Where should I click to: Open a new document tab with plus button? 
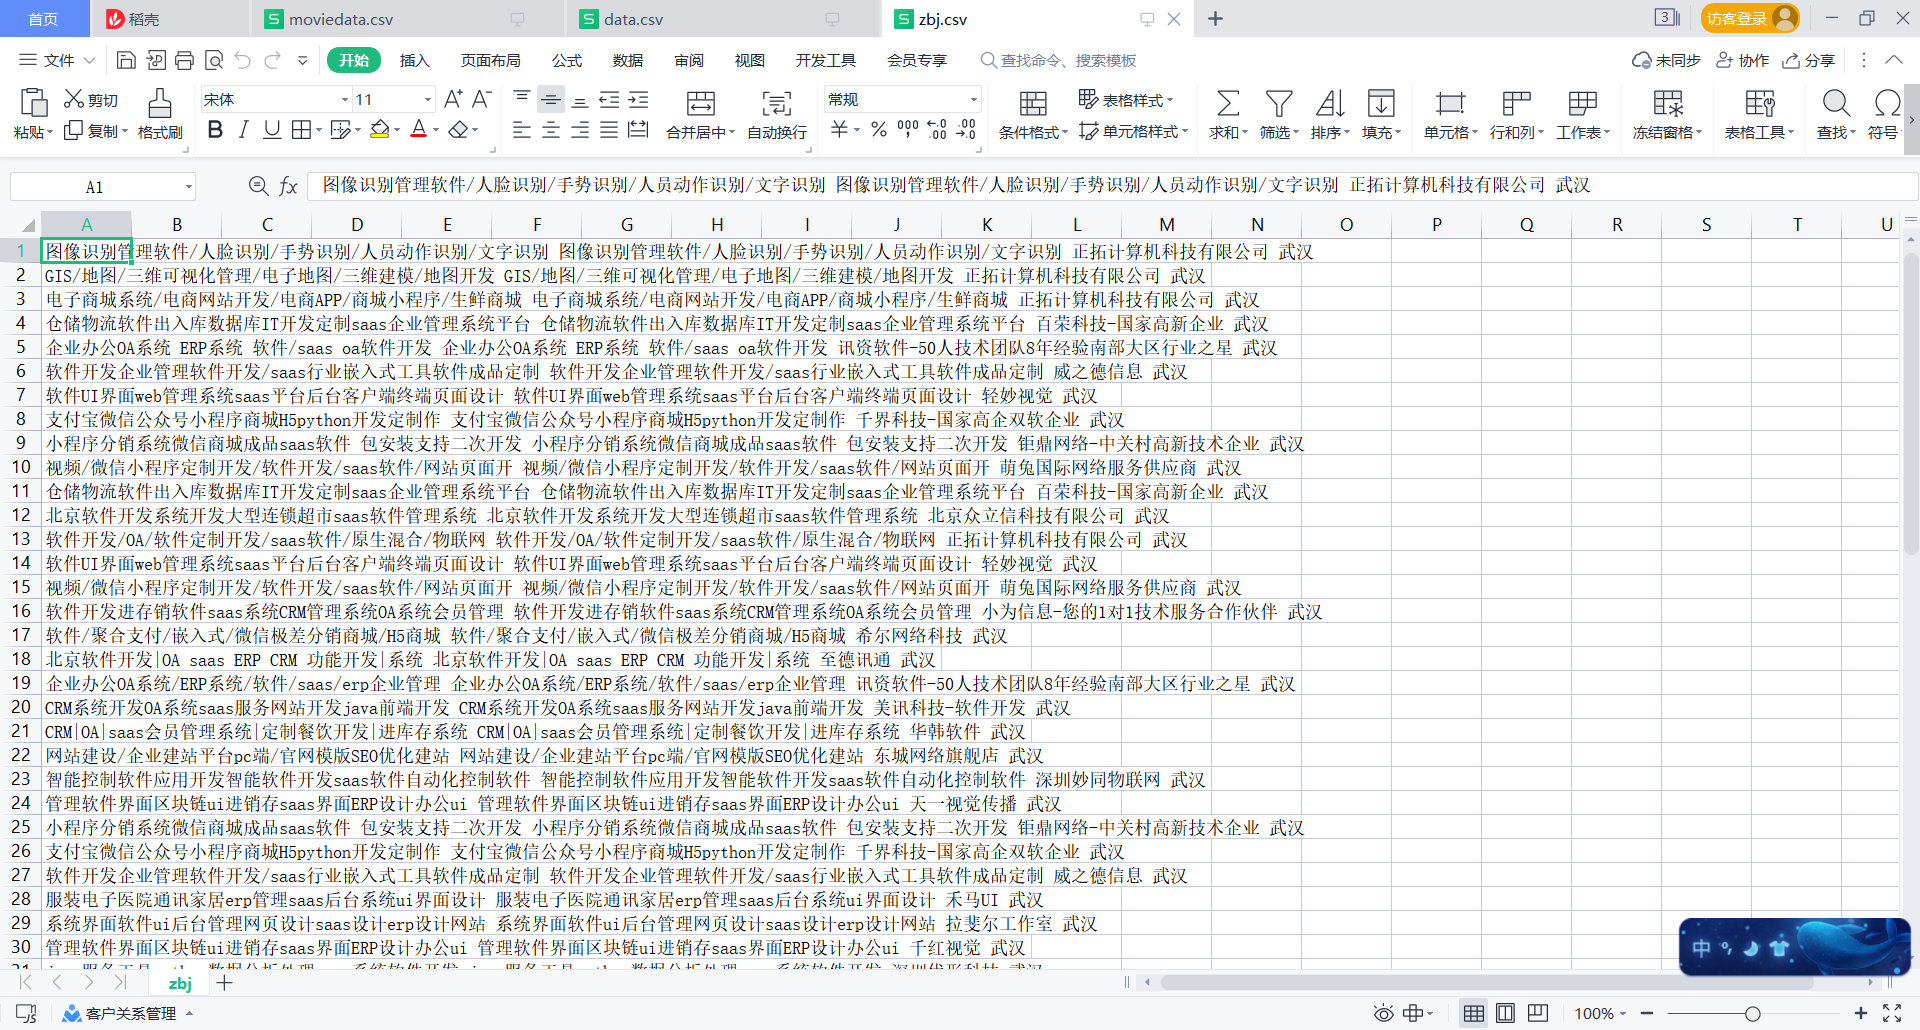1215,18
